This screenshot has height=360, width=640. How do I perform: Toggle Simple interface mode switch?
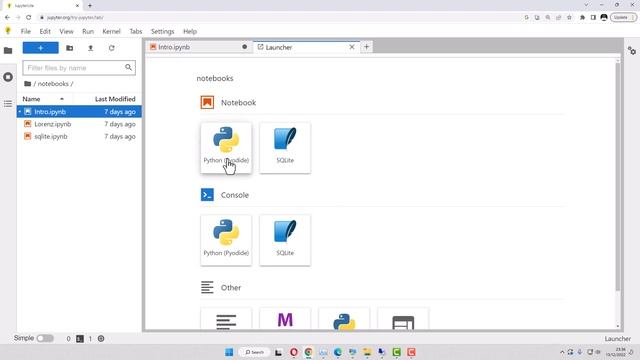(45, 338)
